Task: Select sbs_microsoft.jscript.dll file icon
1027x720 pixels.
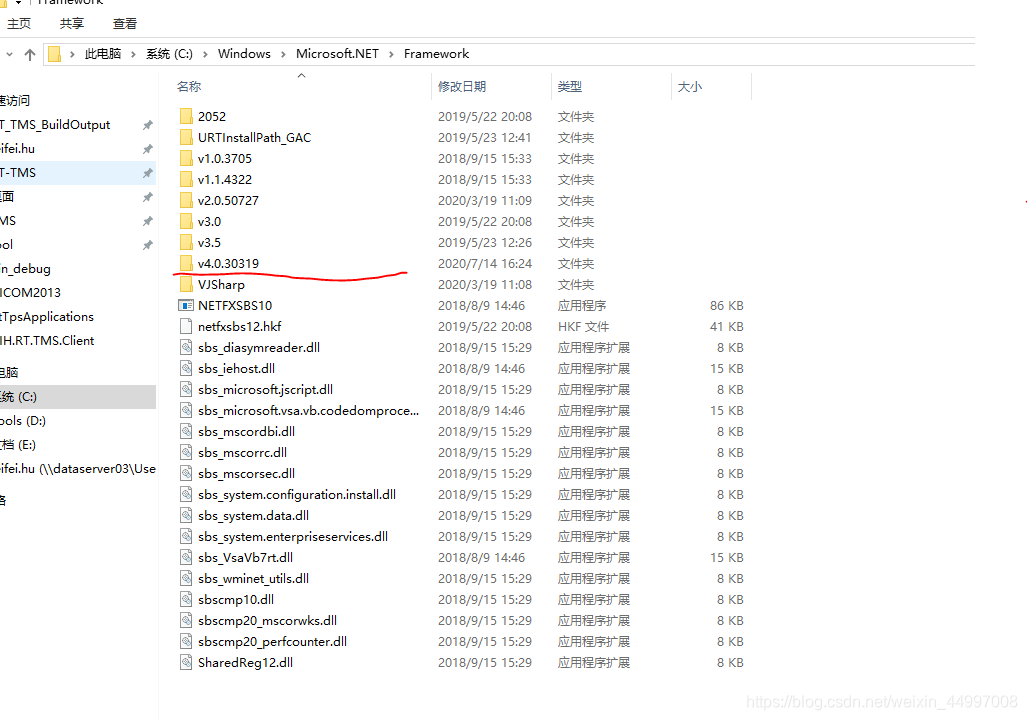Action: 186,389
